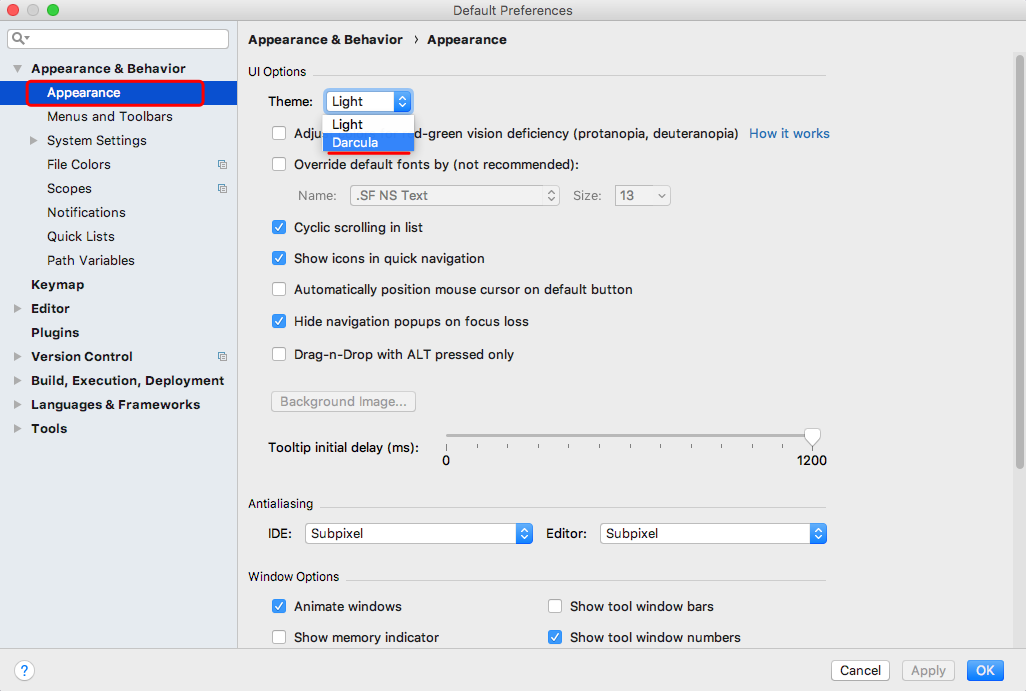The height and width of the screenshot is (691, 1026).
Task: Collapse the Appearance & Behavior section
Action: click(18, 69)
